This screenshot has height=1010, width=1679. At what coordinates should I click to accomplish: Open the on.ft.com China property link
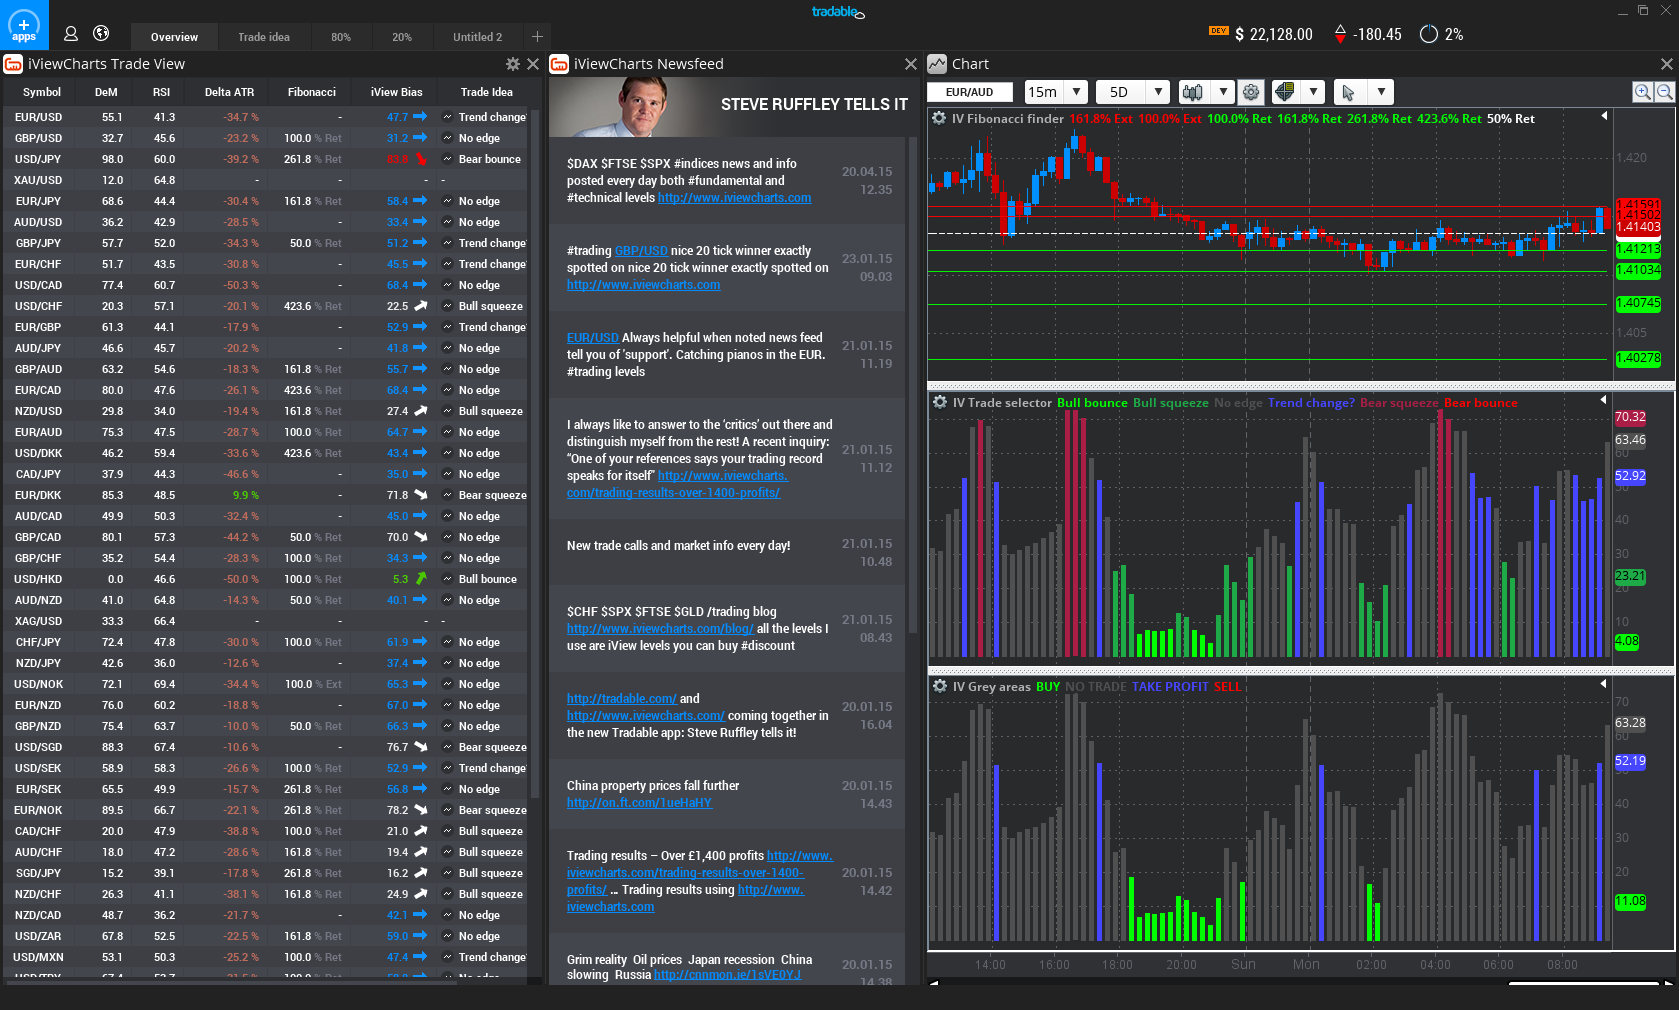639,803
